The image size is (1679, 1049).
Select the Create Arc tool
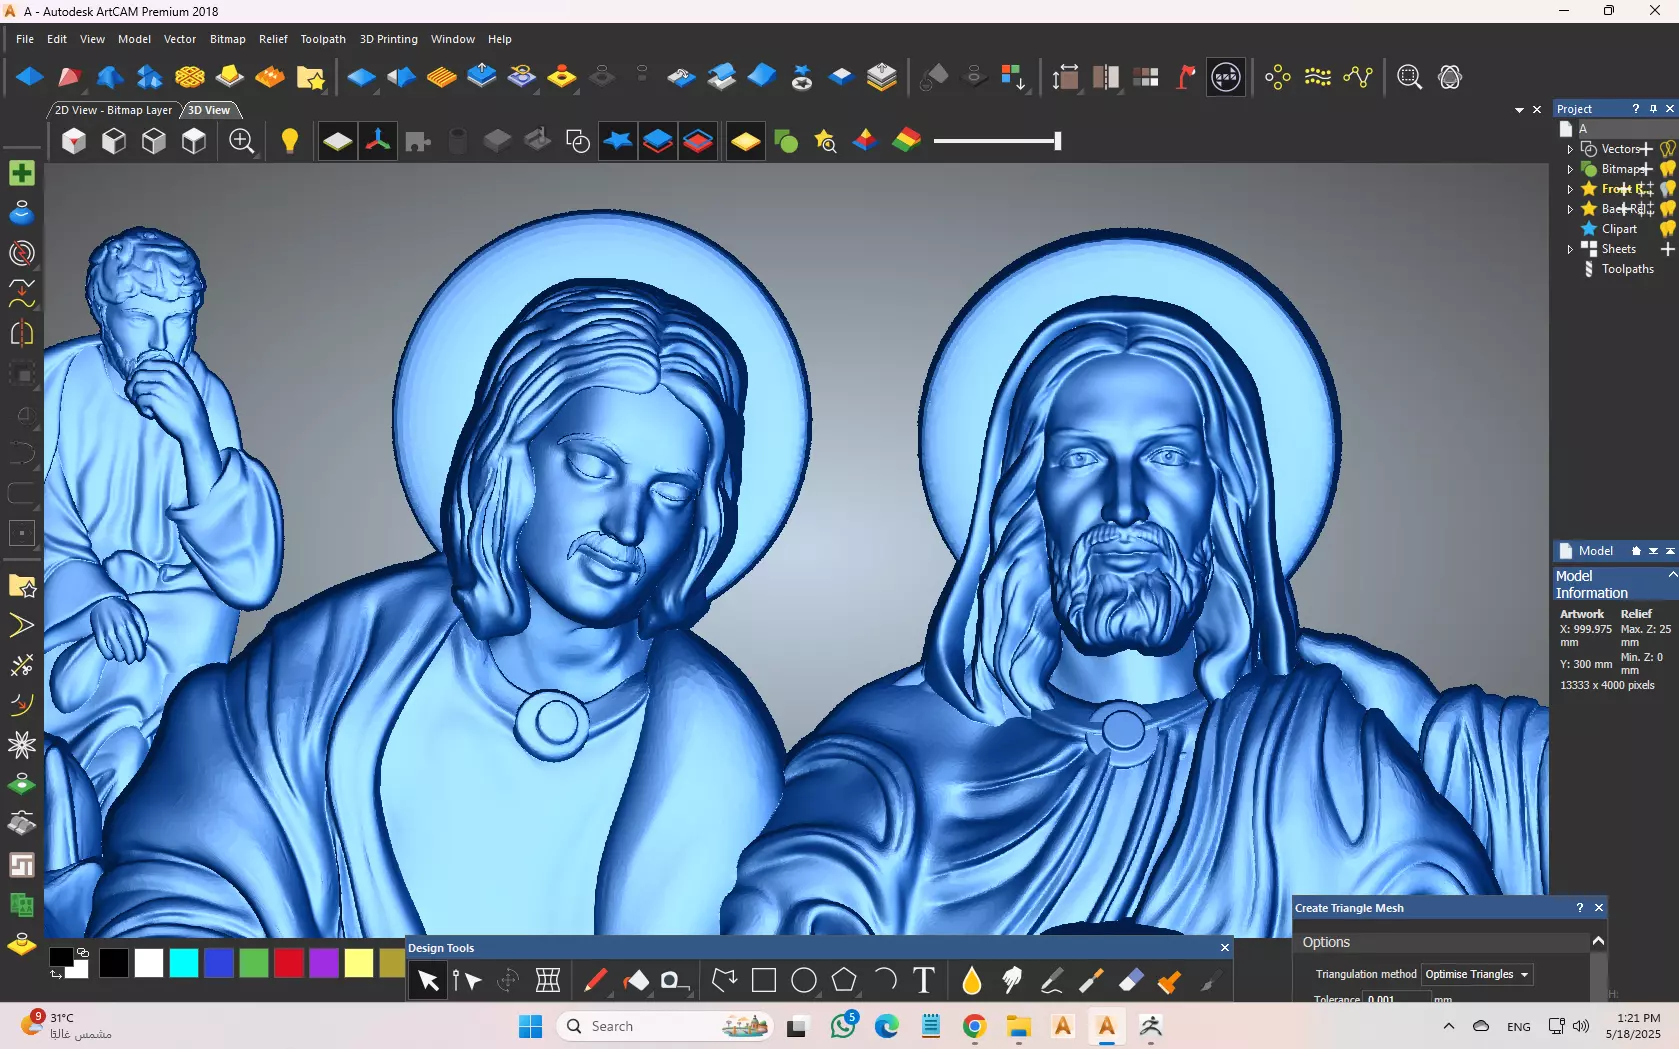884,981
